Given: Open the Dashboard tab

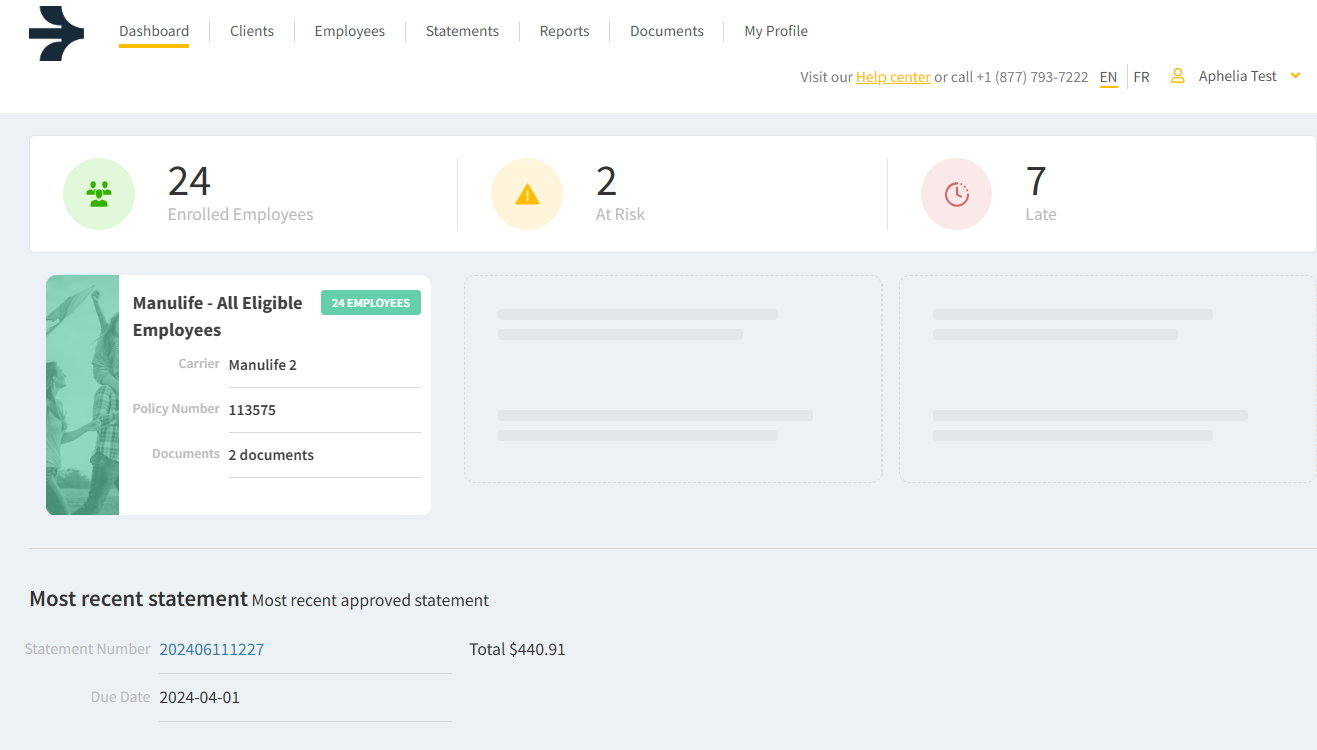Looking at the screenshot, I should tap(154, 31).
